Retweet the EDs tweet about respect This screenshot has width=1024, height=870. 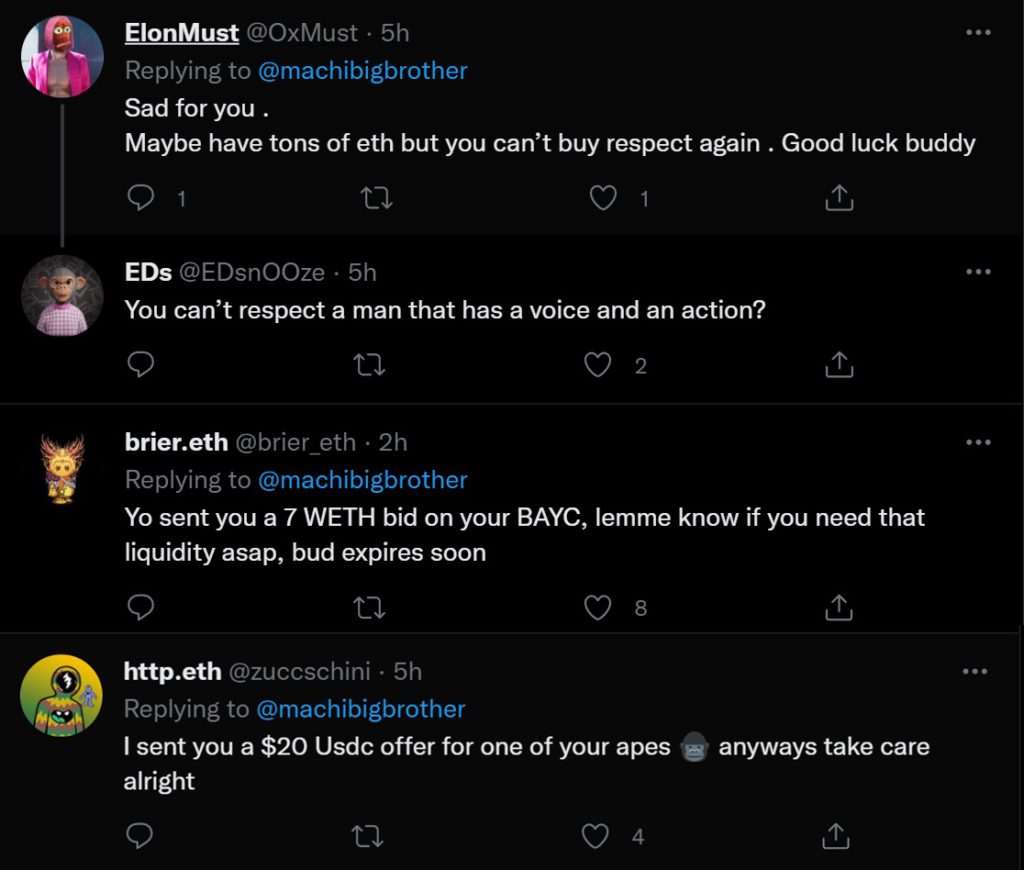pos(370,365)
